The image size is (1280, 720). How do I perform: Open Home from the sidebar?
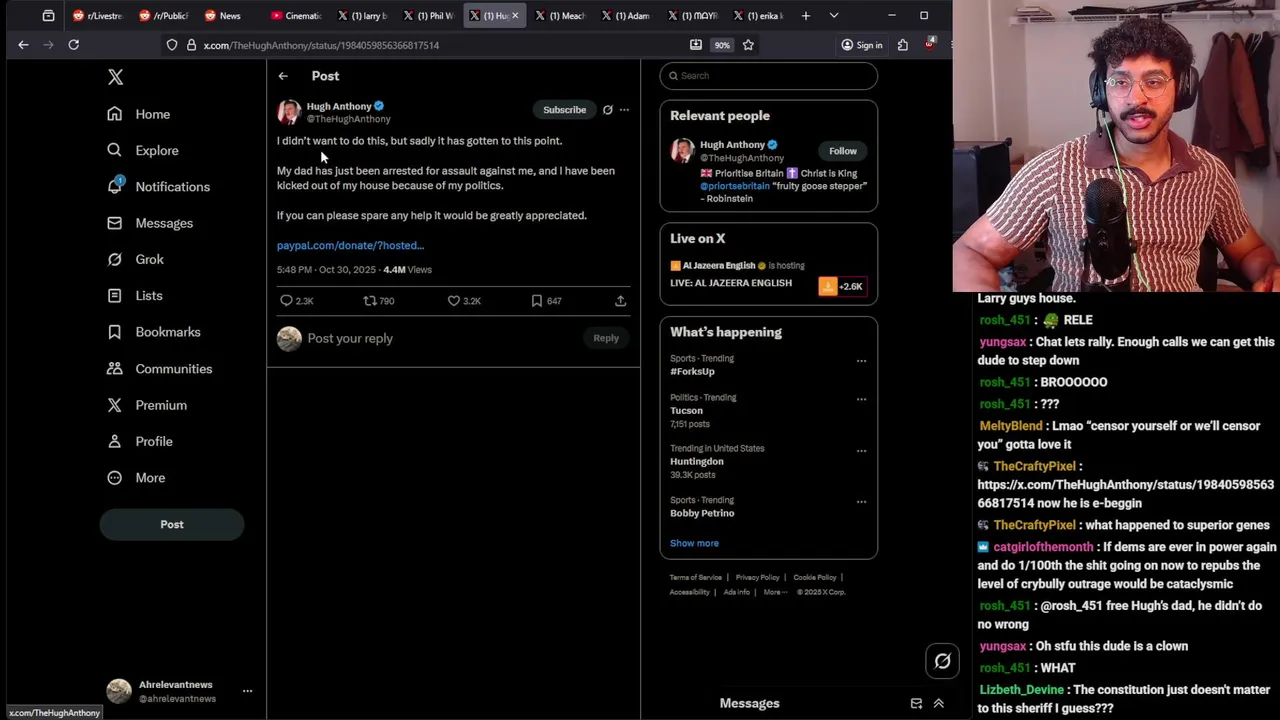[139, 114]
